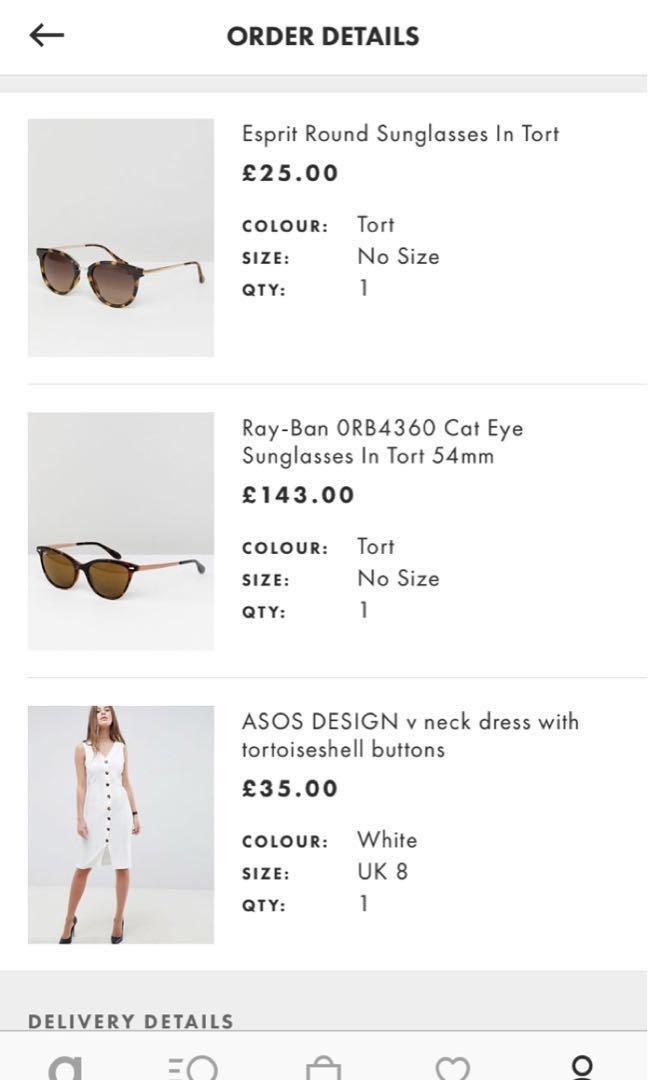The image size is (648, 1080).
Task: Tap the UK 8 size value
Action: pos(383,871)
